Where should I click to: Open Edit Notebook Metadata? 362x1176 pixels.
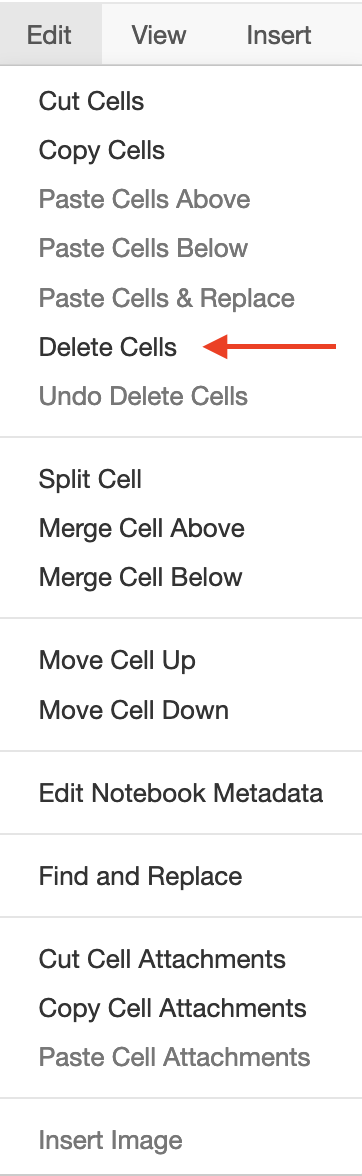(181, 793)
